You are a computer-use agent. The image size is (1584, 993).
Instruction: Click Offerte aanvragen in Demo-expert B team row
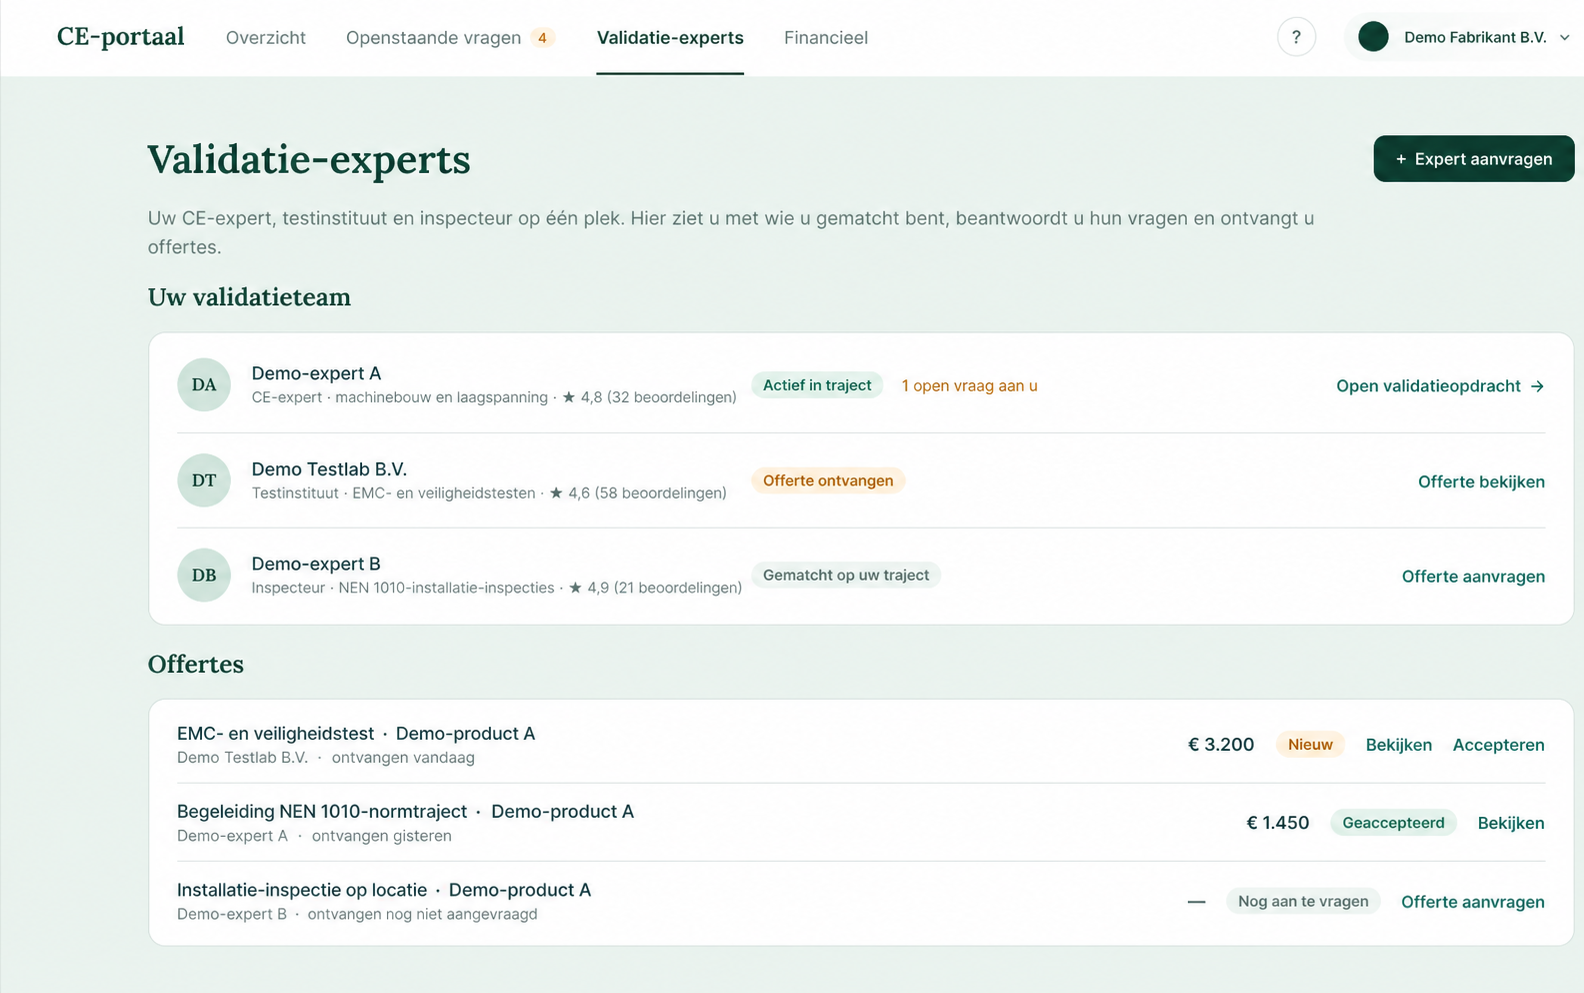coord(1473,577)
